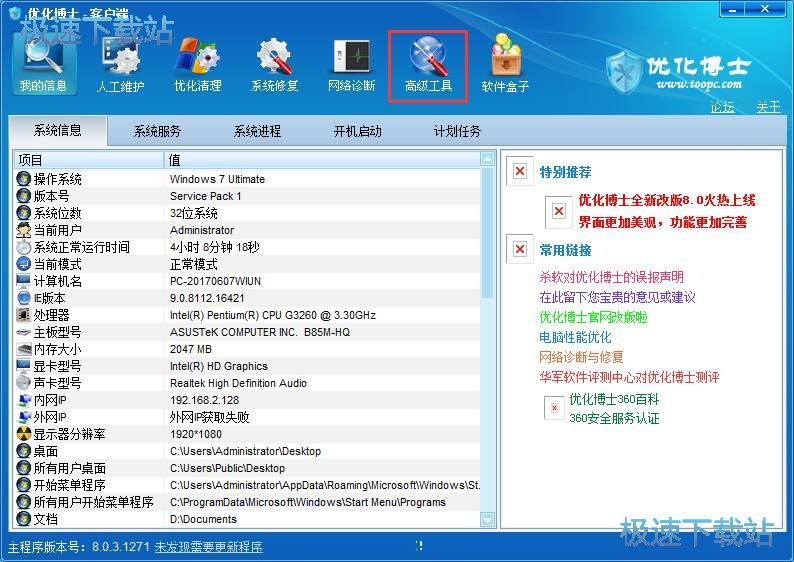Select the 192.168.2.128 IP value
This screenshot has width=794, height=562.
(205, 400)
